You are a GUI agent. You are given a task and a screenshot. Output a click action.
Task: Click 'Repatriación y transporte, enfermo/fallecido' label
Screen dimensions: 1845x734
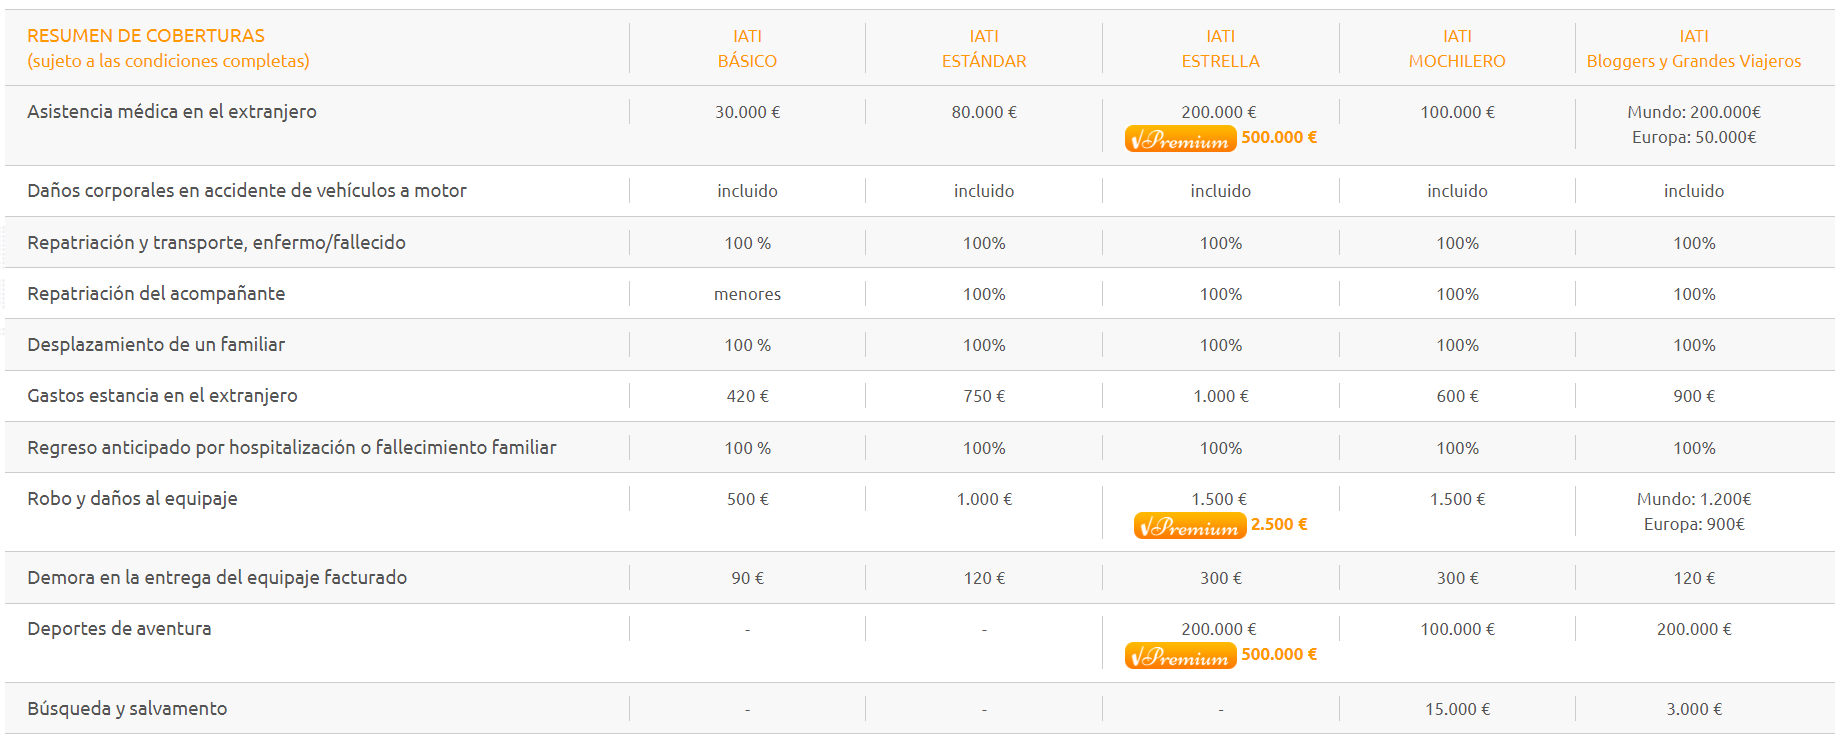(216, 243)
